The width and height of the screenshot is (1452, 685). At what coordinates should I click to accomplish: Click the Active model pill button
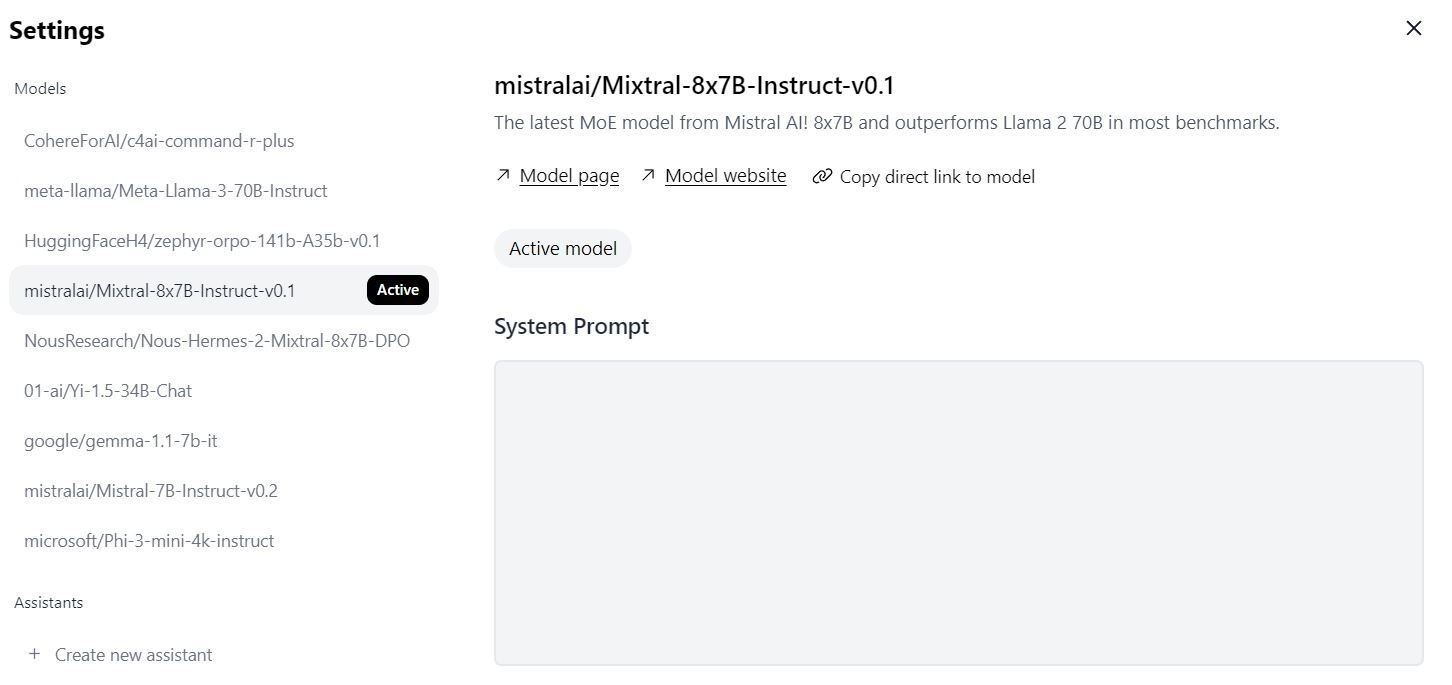tap(563, 248)
